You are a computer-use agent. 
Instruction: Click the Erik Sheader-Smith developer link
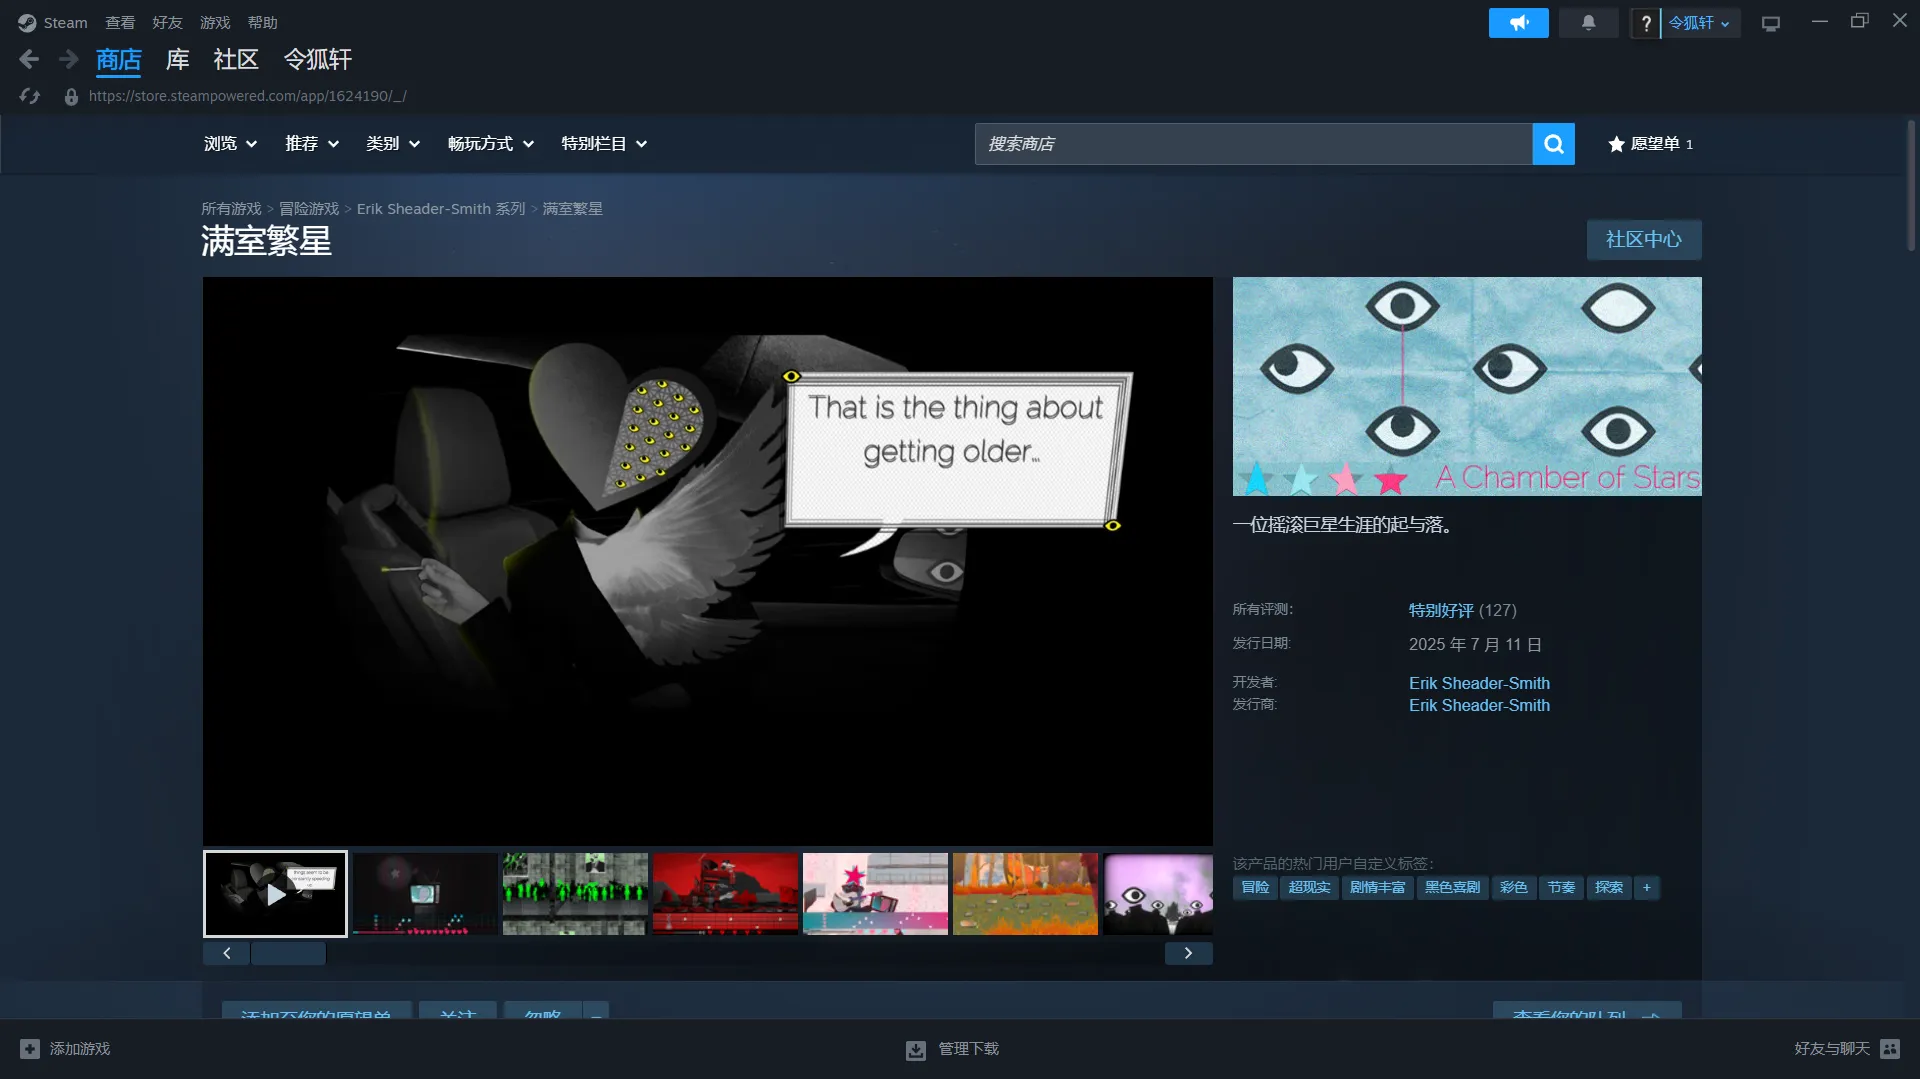click(x=1479, y=683)
